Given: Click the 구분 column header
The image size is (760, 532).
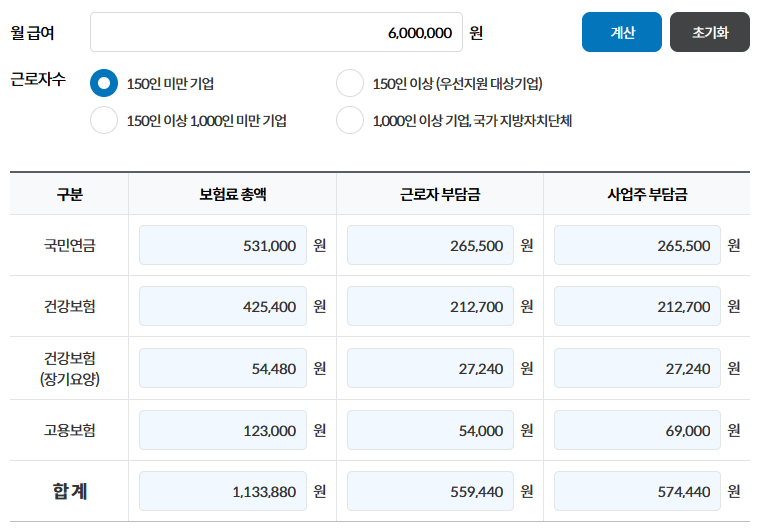Looking at the screenshot, I should (x=70, y=194).
